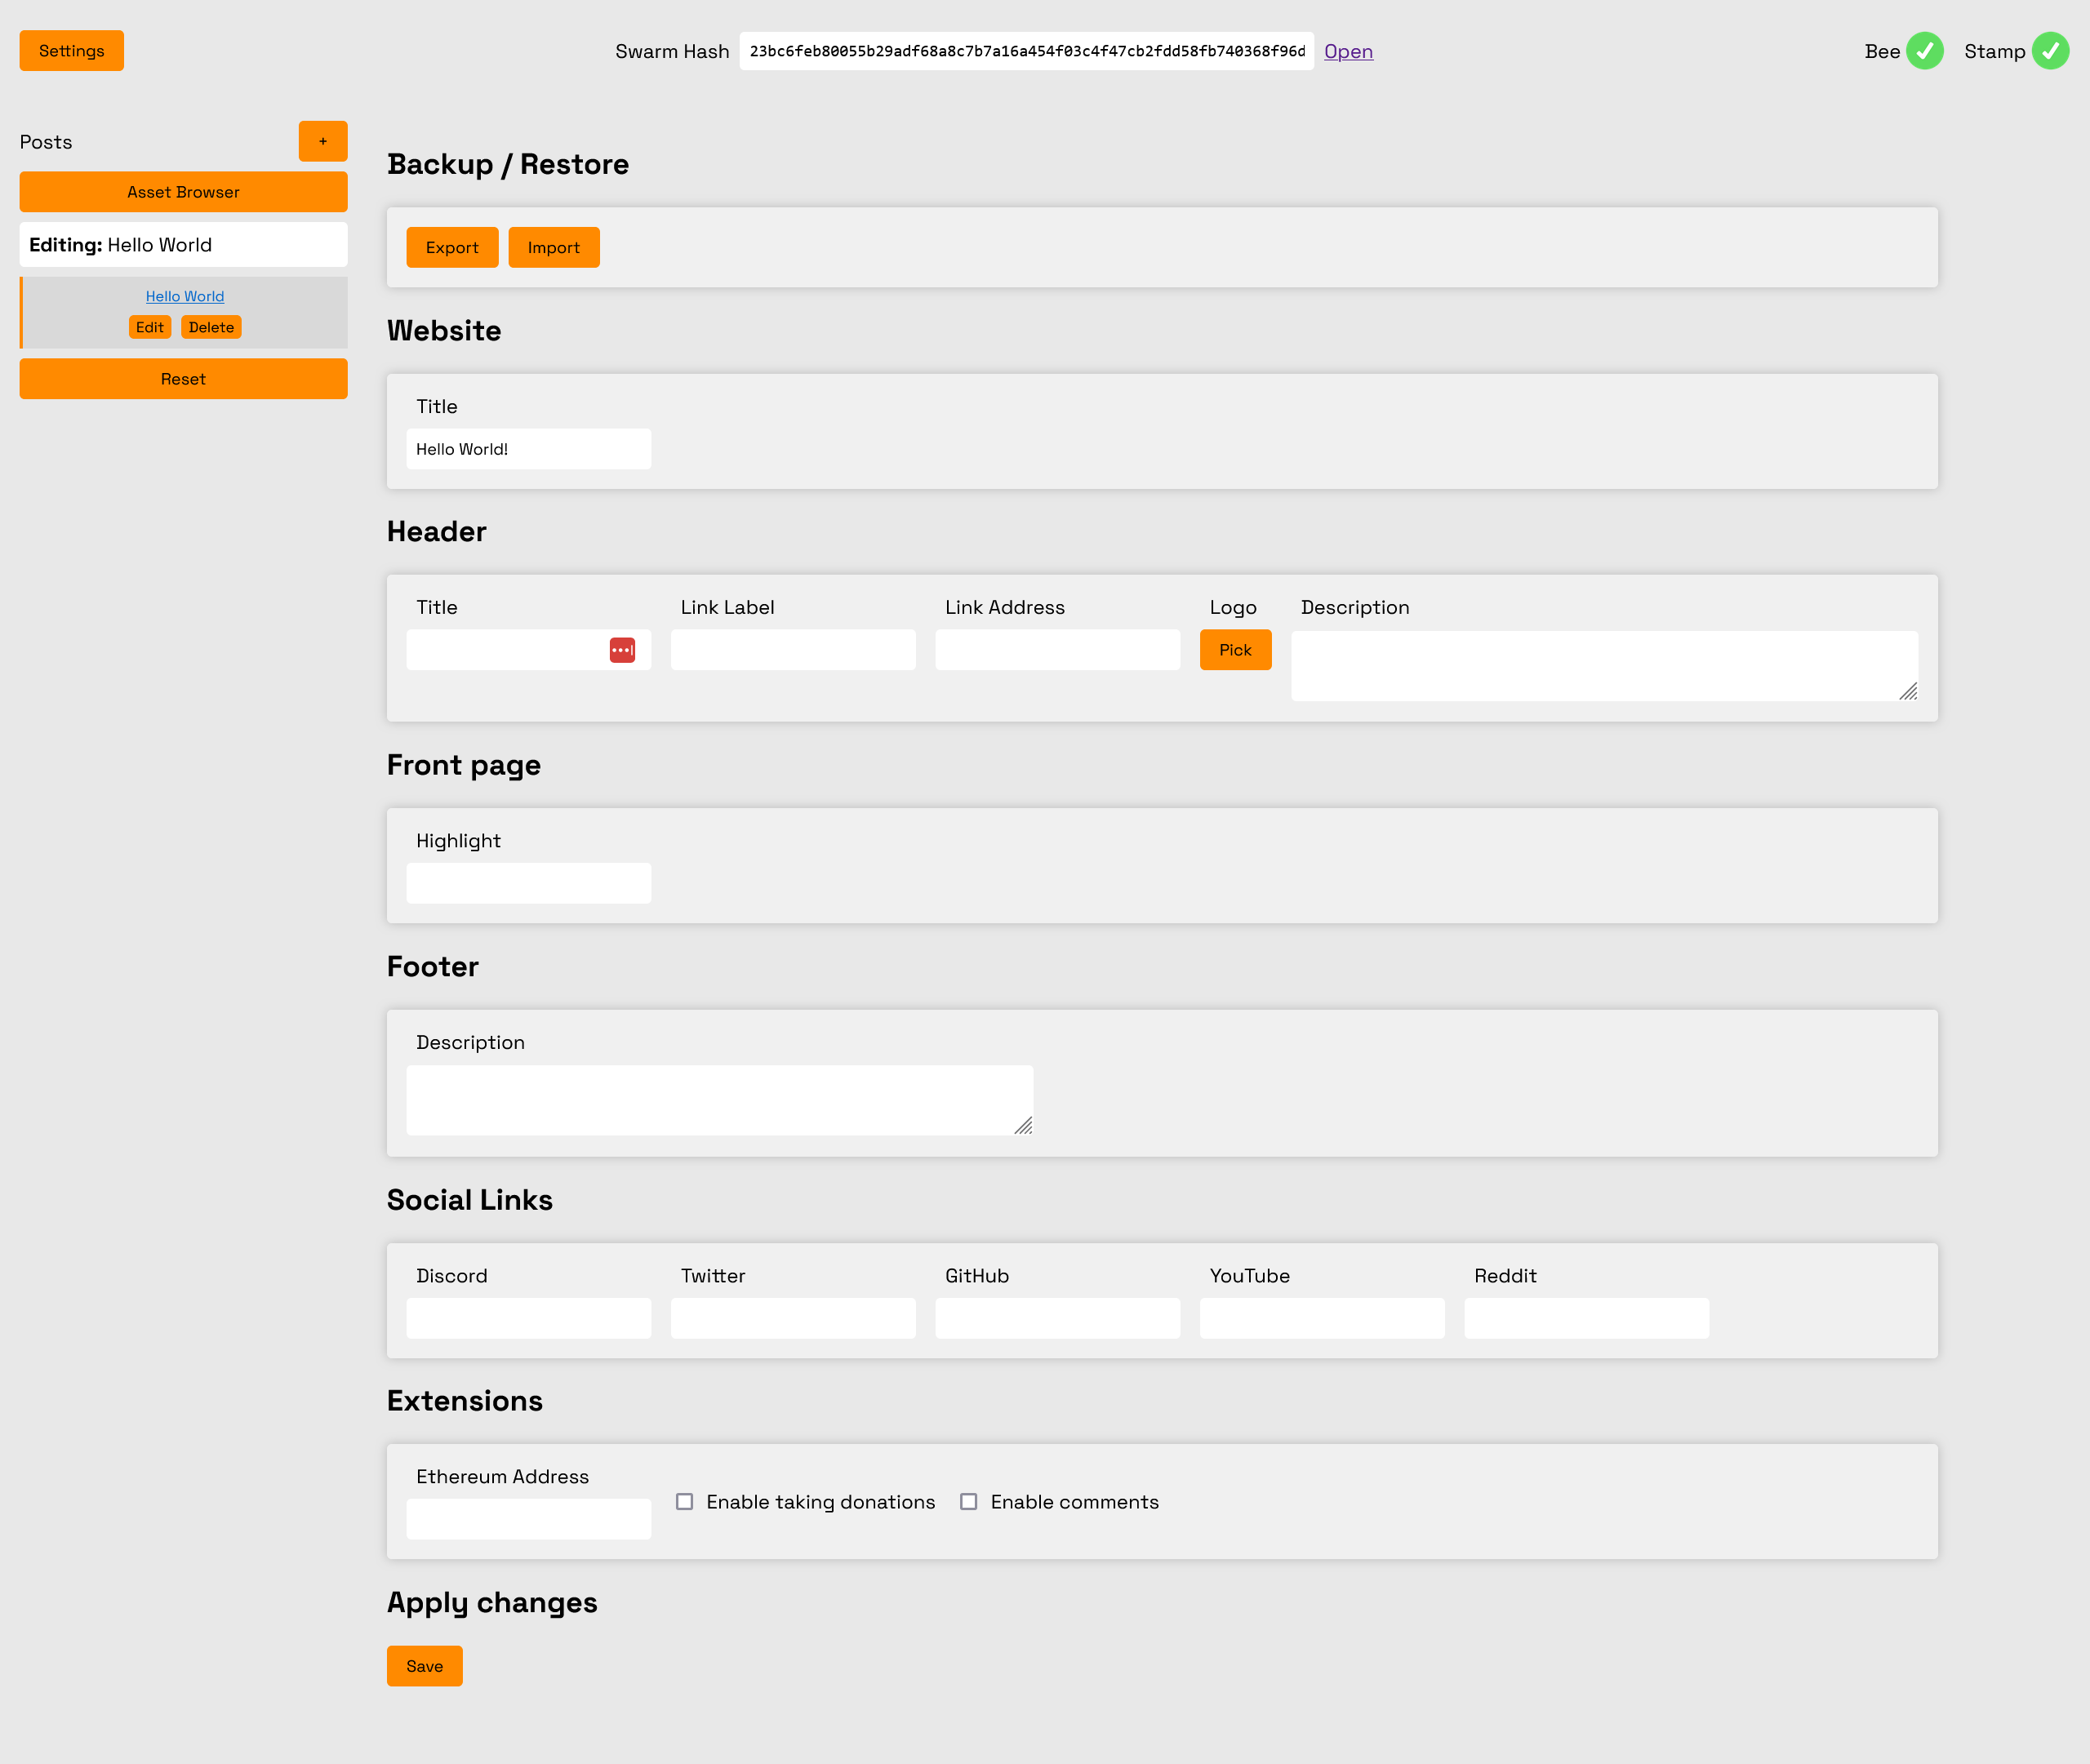Click the red password manager icon in Header Title
Image resolution: width=2090 pixels, height=1764 pixels.
(x=622, y=650)
